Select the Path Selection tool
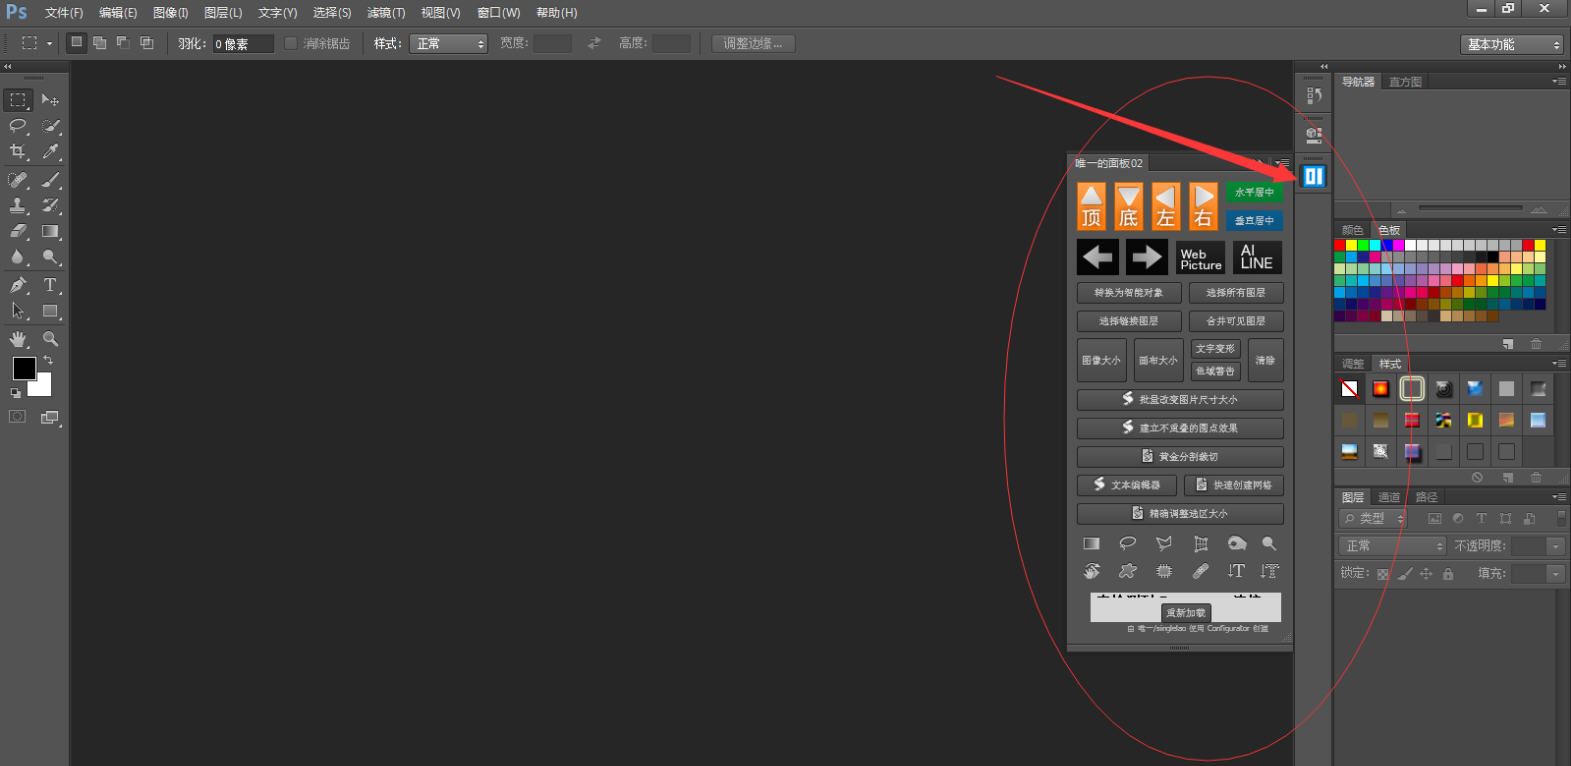1571x766 pixels. tap(18, 311)
